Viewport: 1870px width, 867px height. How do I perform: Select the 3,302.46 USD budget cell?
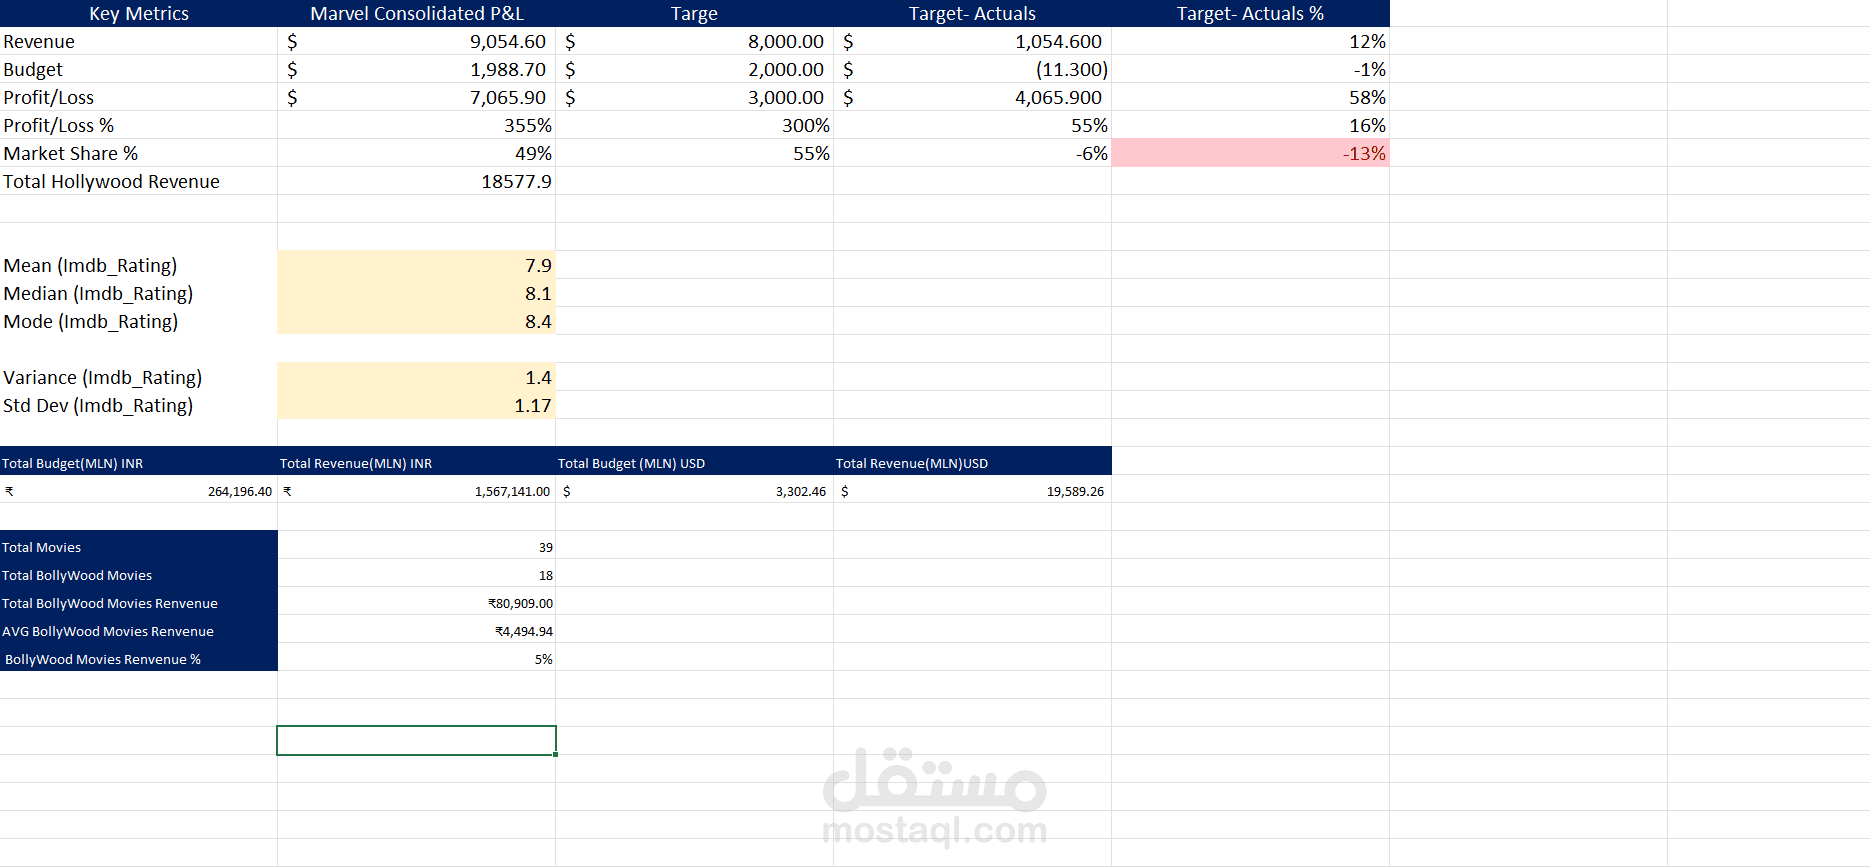(x=694, y=489)
